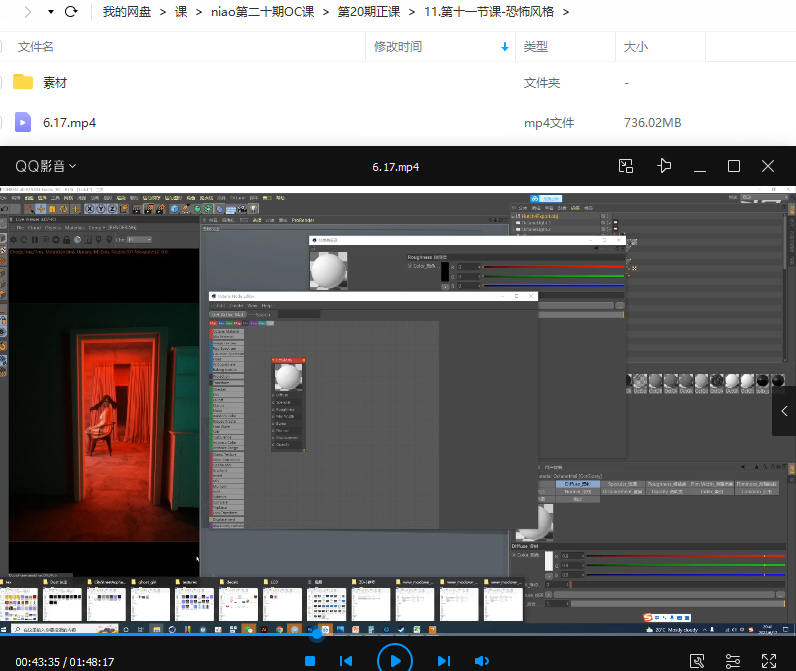The image size is (796, 671).
Task: Skip to the next video
Action: pos(443,661)
